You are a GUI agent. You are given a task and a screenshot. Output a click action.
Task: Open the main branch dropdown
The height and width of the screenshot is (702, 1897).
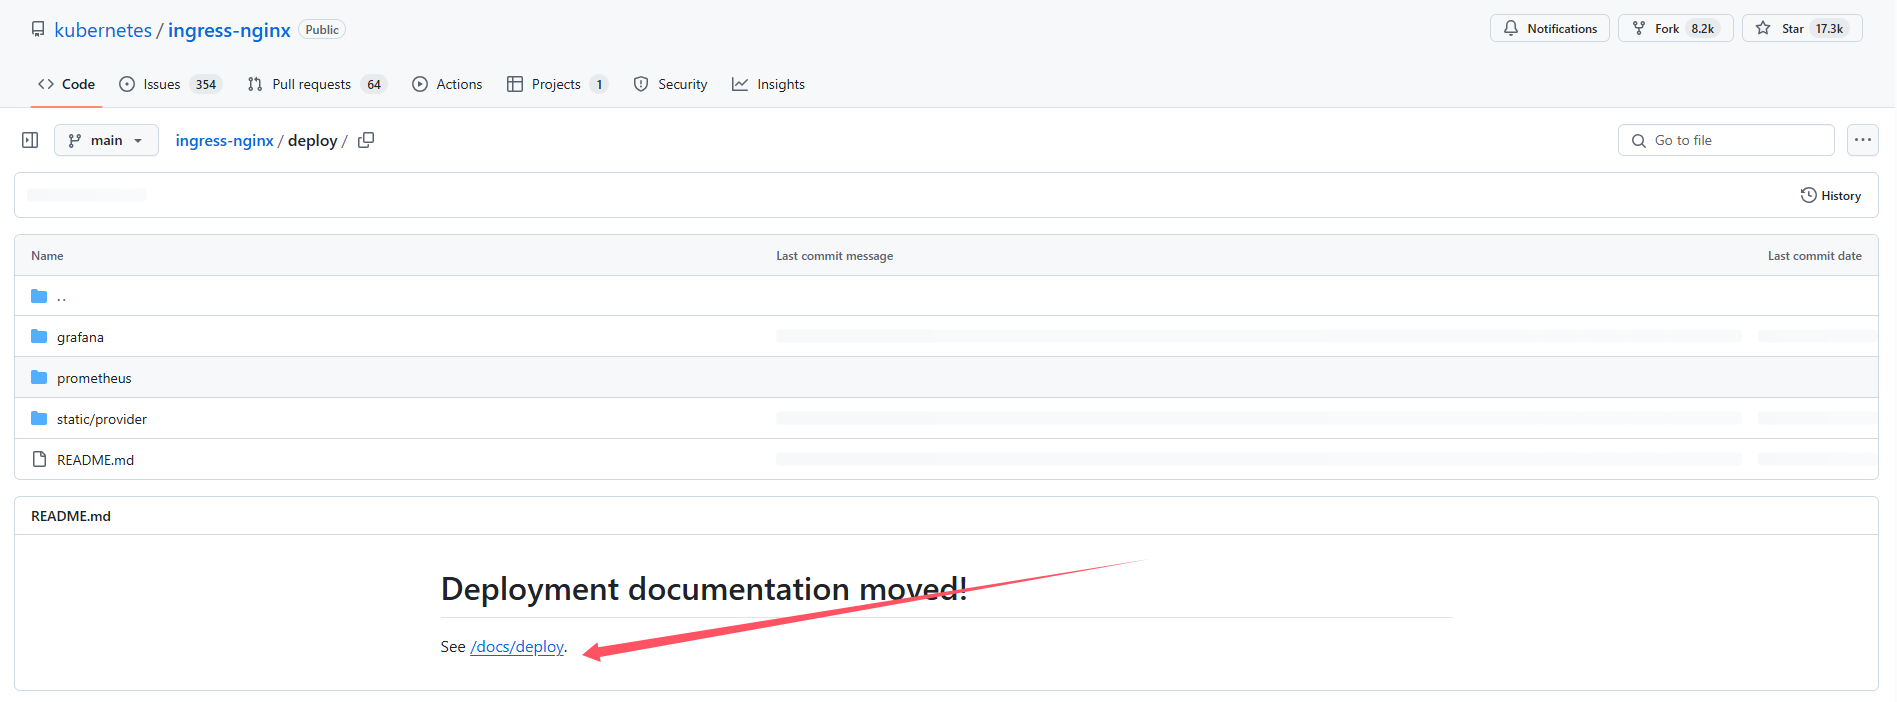click(106, 140)
